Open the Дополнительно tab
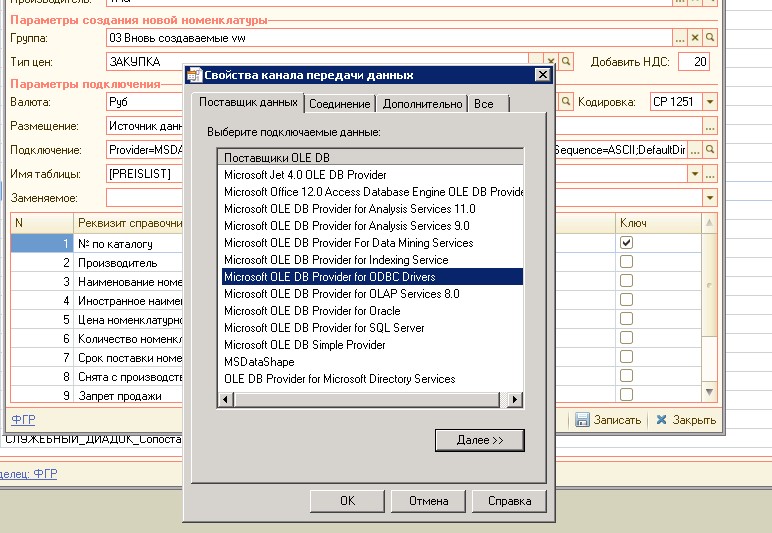 422,104
